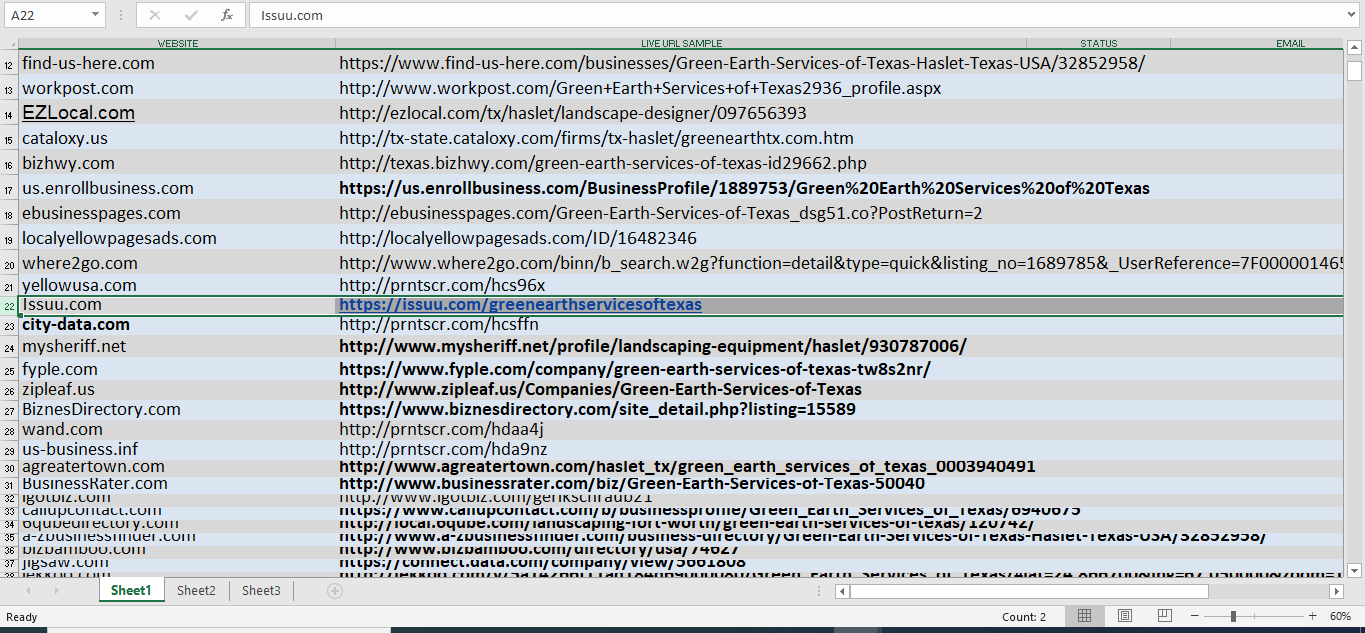Select the where2go.com cell

[x=177, y=263]
